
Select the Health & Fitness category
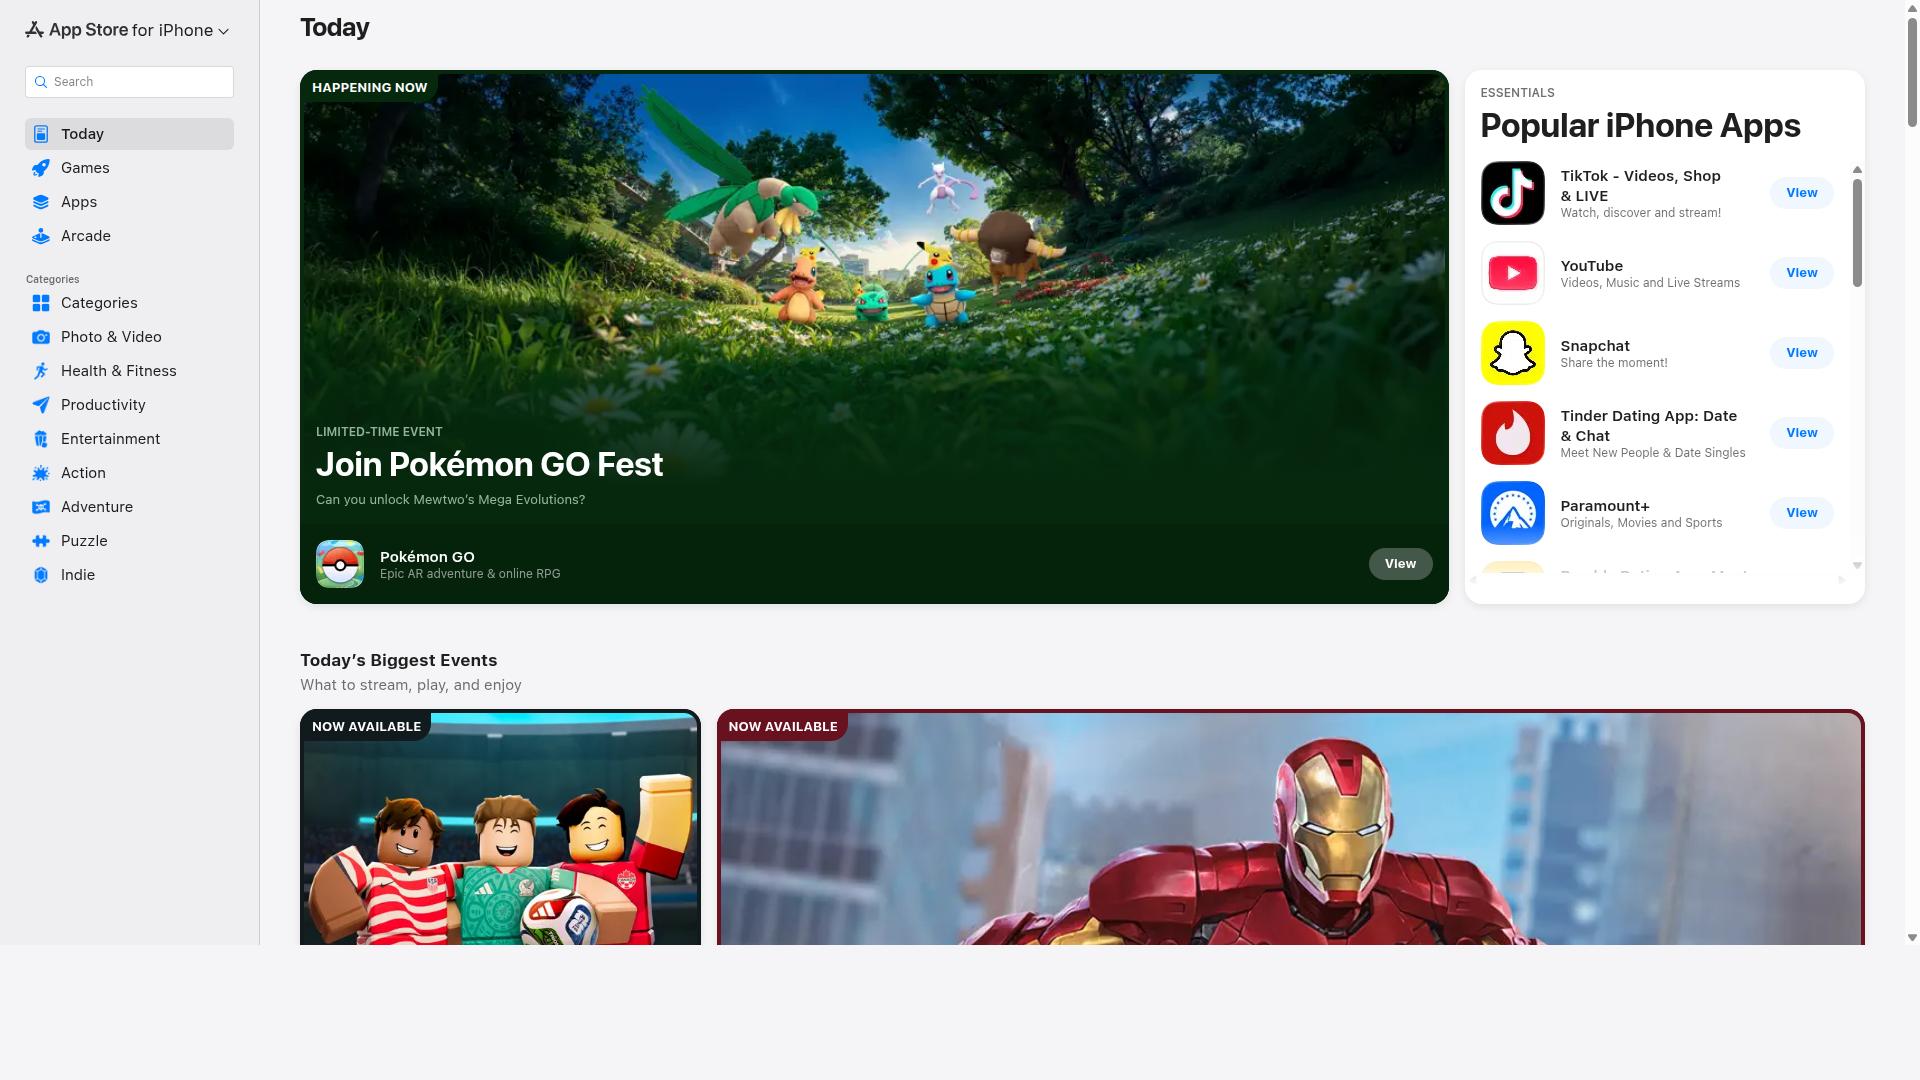[x=129, y=371]
